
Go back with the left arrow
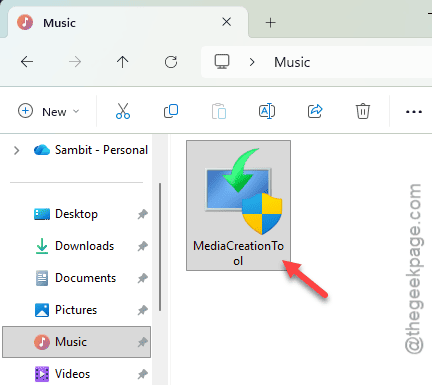[27, 62]
